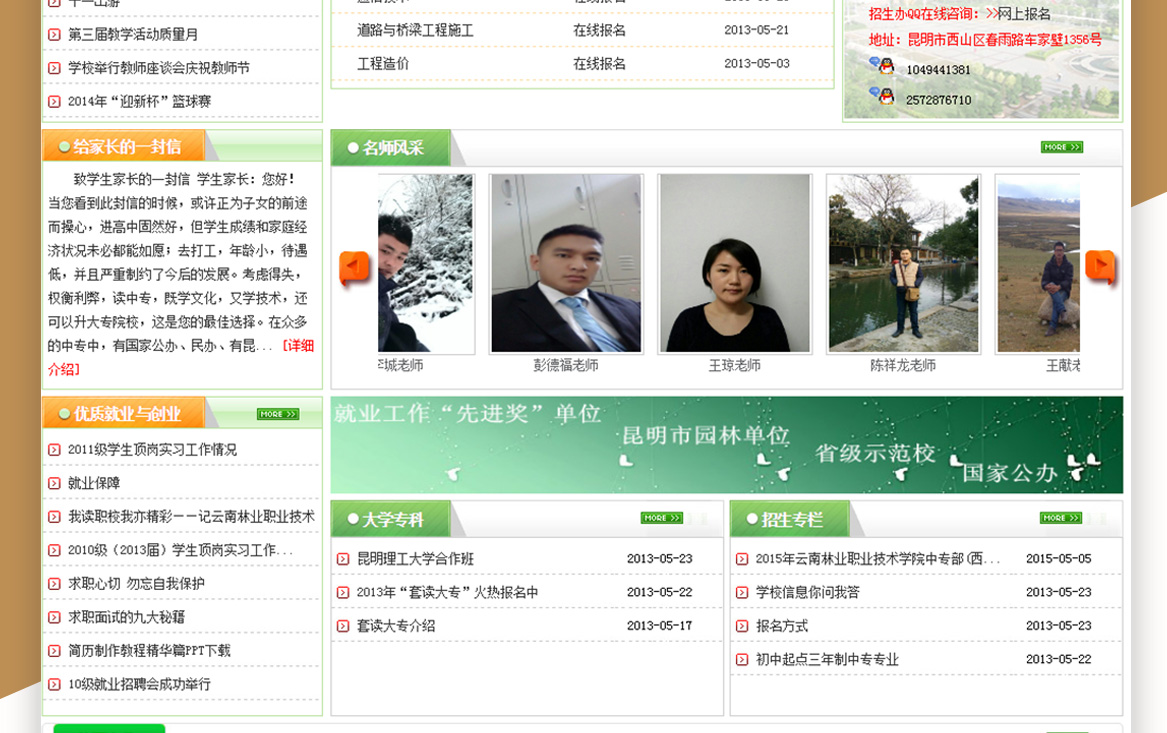Open 求职面试的九大秘籍 article

coord(126,617)
